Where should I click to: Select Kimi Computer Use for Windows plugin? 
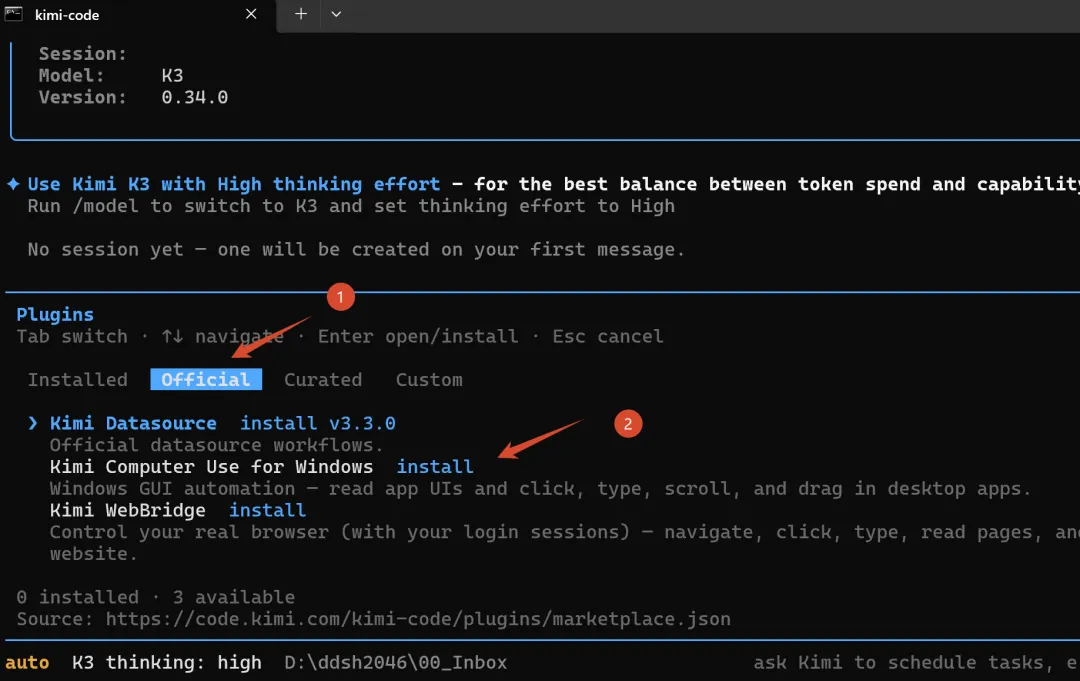click(x=211, y=467)
